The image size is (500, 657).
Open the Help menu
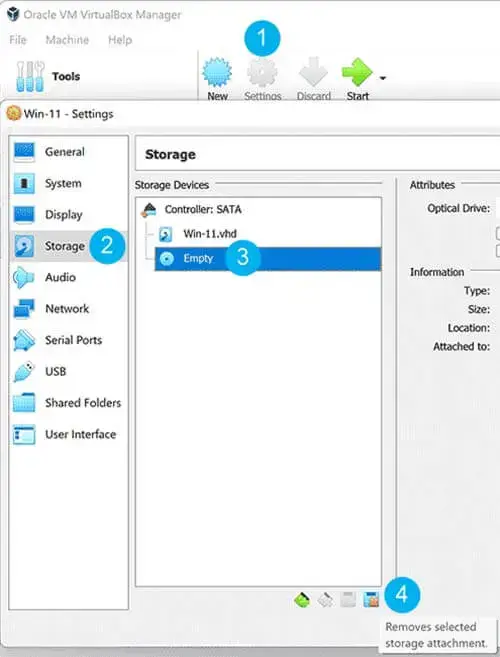coord(120,40)
